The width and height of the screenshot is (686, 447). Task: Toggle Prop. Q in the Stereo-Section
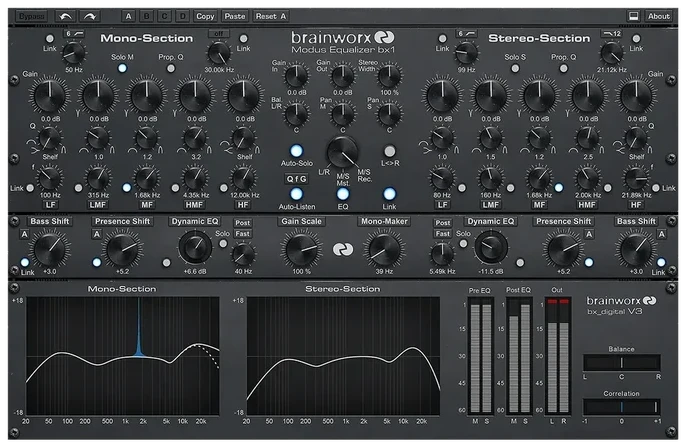[564, 68]
